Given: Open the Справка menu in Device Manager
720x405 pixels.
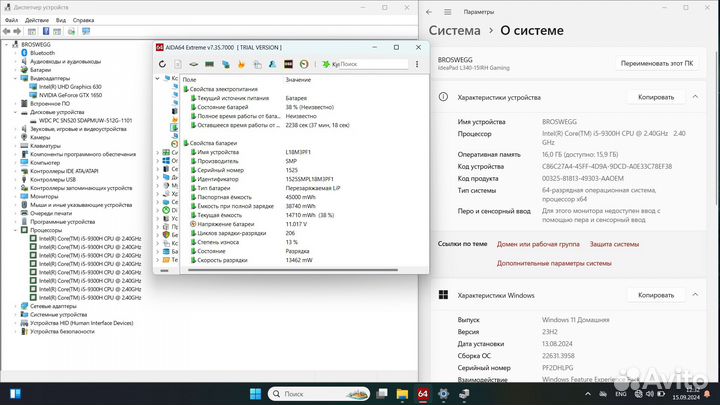Looking at the screenshot, I should [84, 19].
